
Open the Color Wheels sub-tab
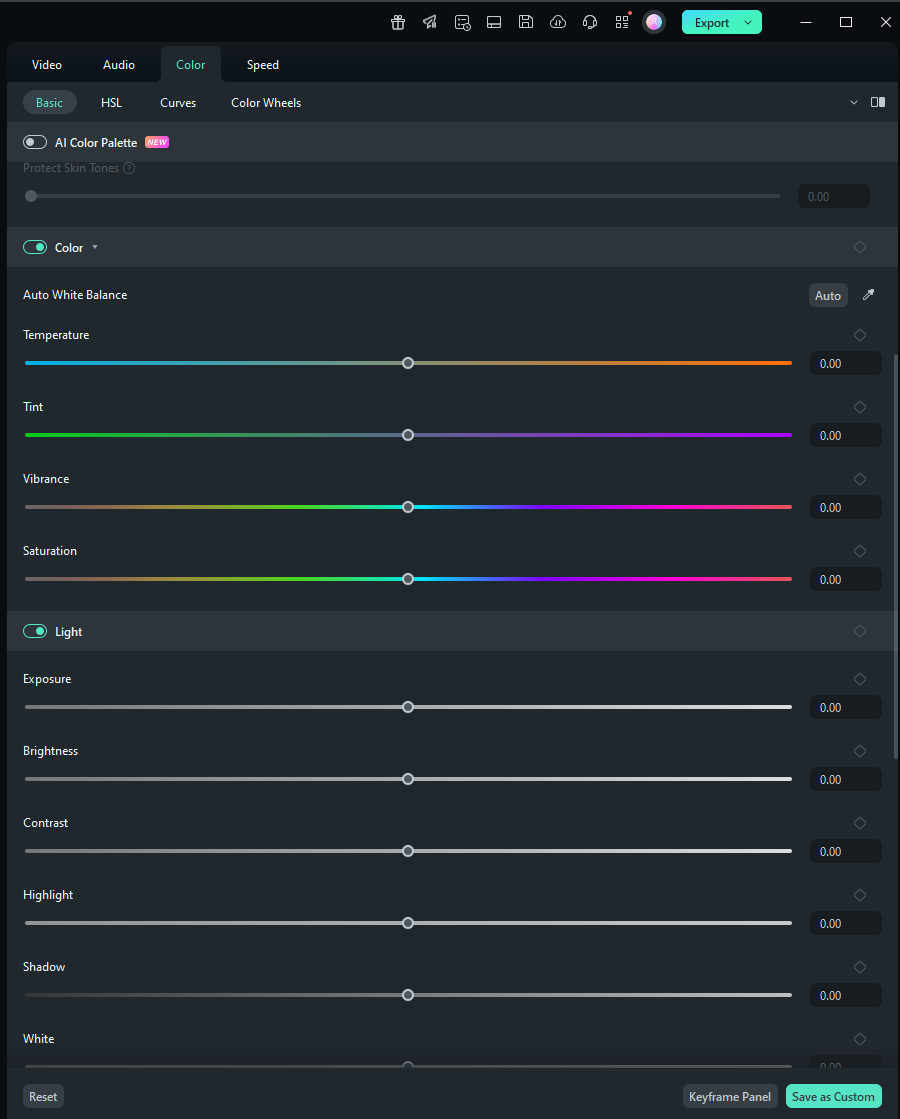(x=266, y=103)
